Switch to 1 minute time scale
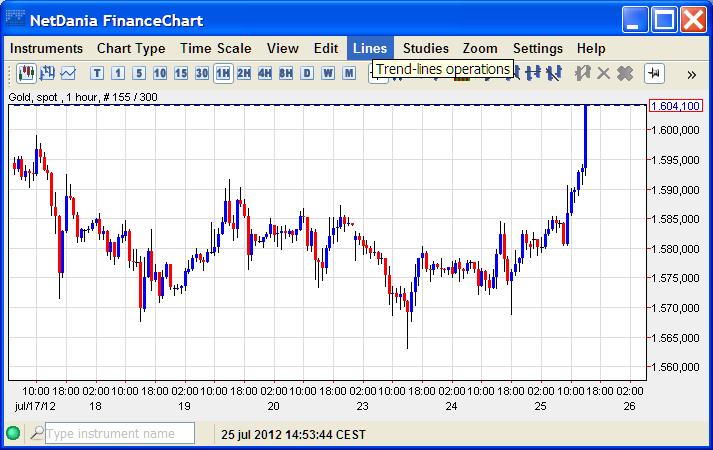 pyautogui.click(x=118, y=73)
